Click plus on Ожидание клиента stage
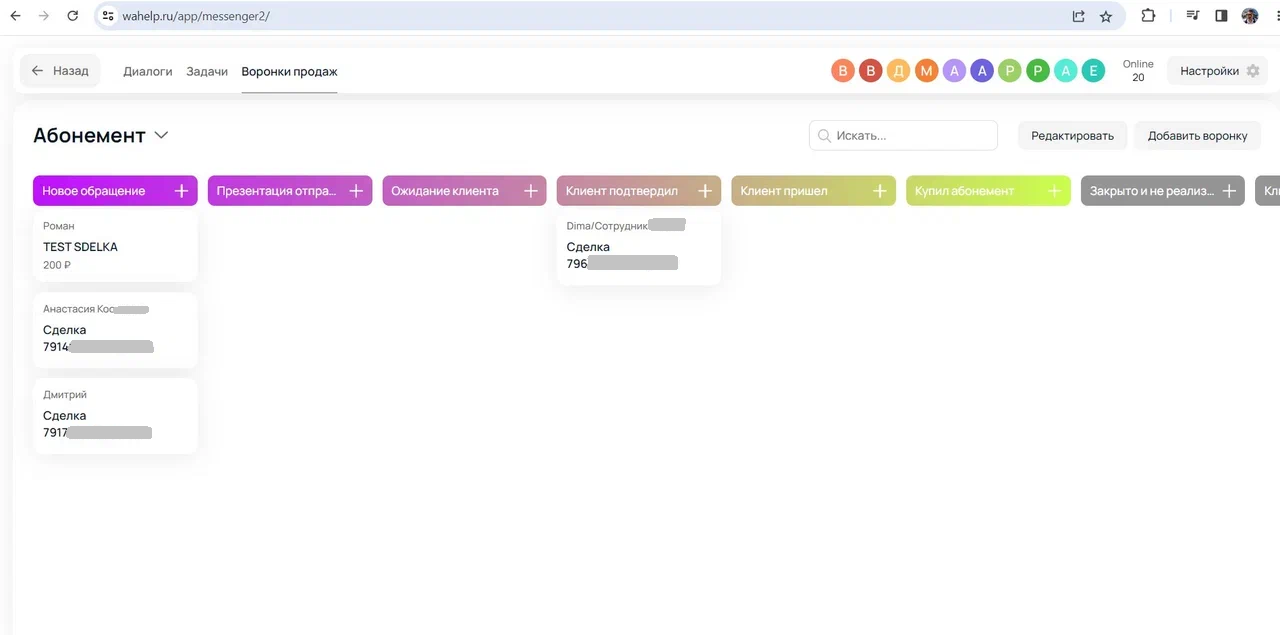Screen dimensions: 1280x635 (531, 191)
